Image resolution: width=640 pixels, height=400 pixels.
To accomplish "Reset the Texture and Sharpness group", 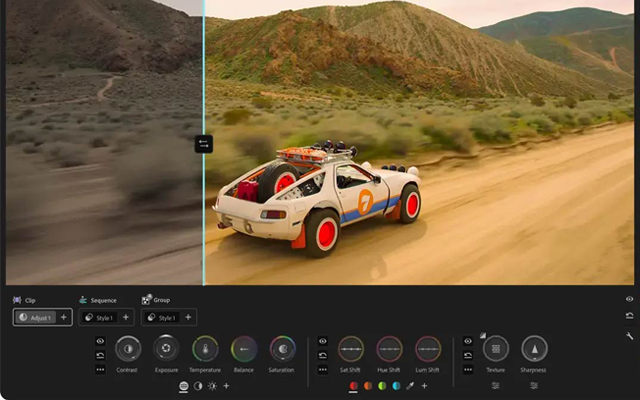I will tap(468, 356).
